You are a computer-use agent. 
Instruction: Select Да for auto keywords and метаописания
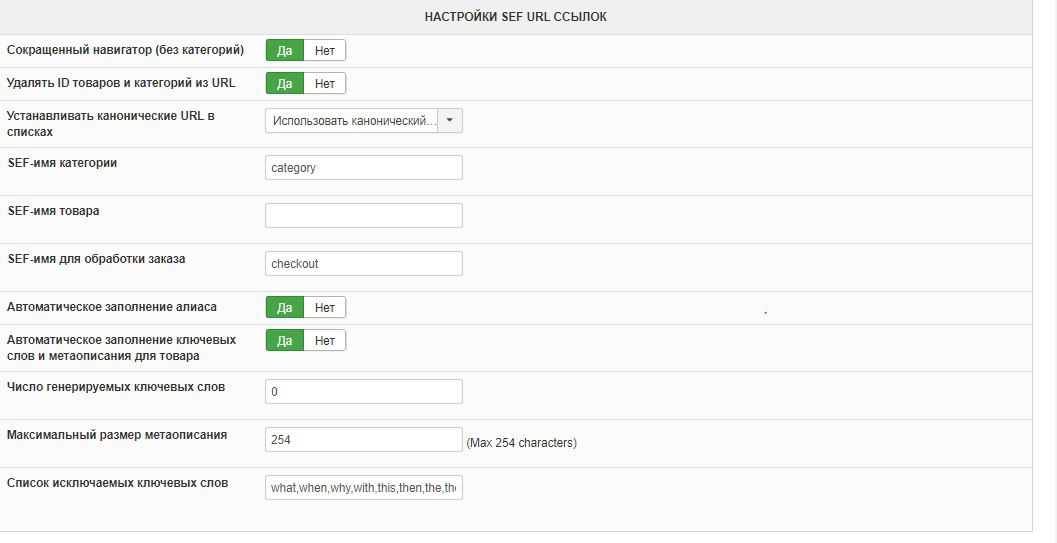[x=284, y=340]
